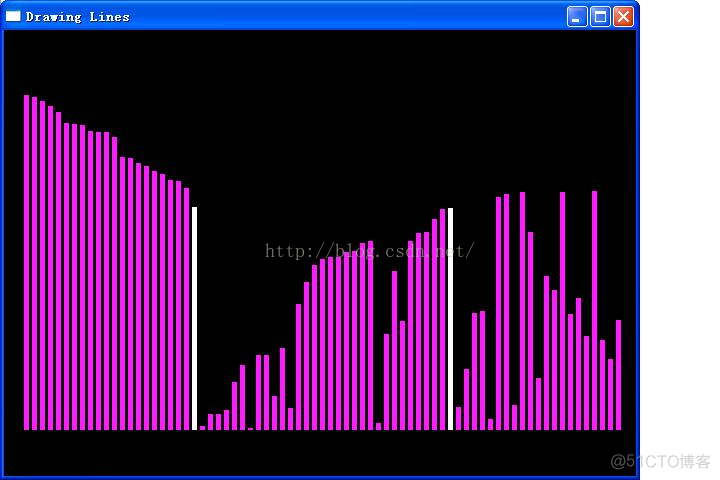Click the tiny bar right after first white bar
Image resolution: width=720 pixels, height=480 pixels.
[x=202, y=428]
